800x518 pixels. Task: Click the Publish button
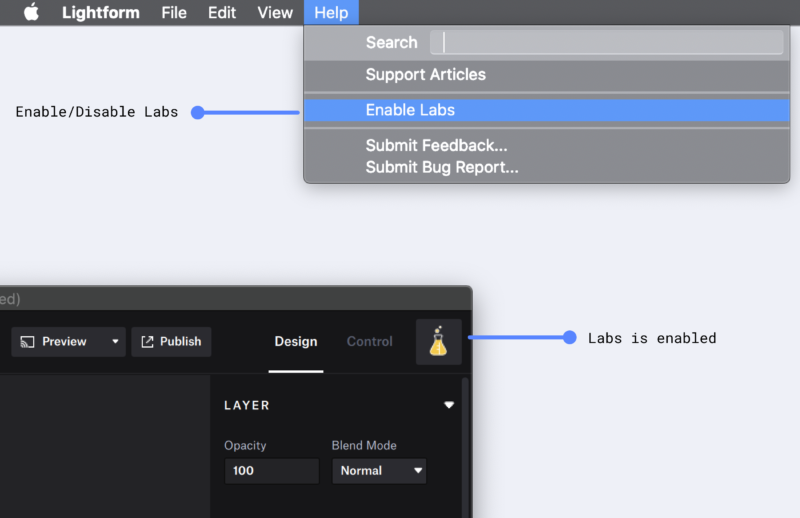click(x=171, y=342)
